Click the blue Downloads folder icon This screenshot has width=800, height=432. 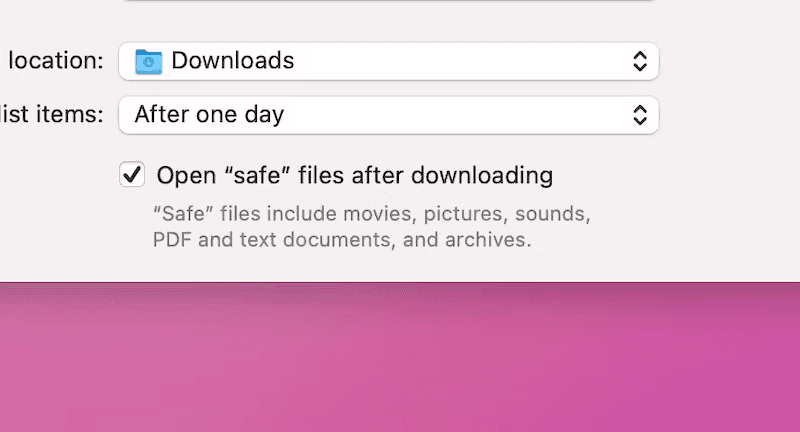148,62
